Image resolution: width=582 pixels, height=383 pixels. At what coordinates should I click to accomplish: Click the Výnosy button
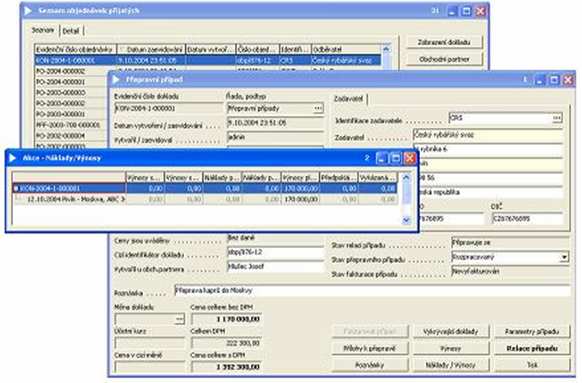pos(451,348)
